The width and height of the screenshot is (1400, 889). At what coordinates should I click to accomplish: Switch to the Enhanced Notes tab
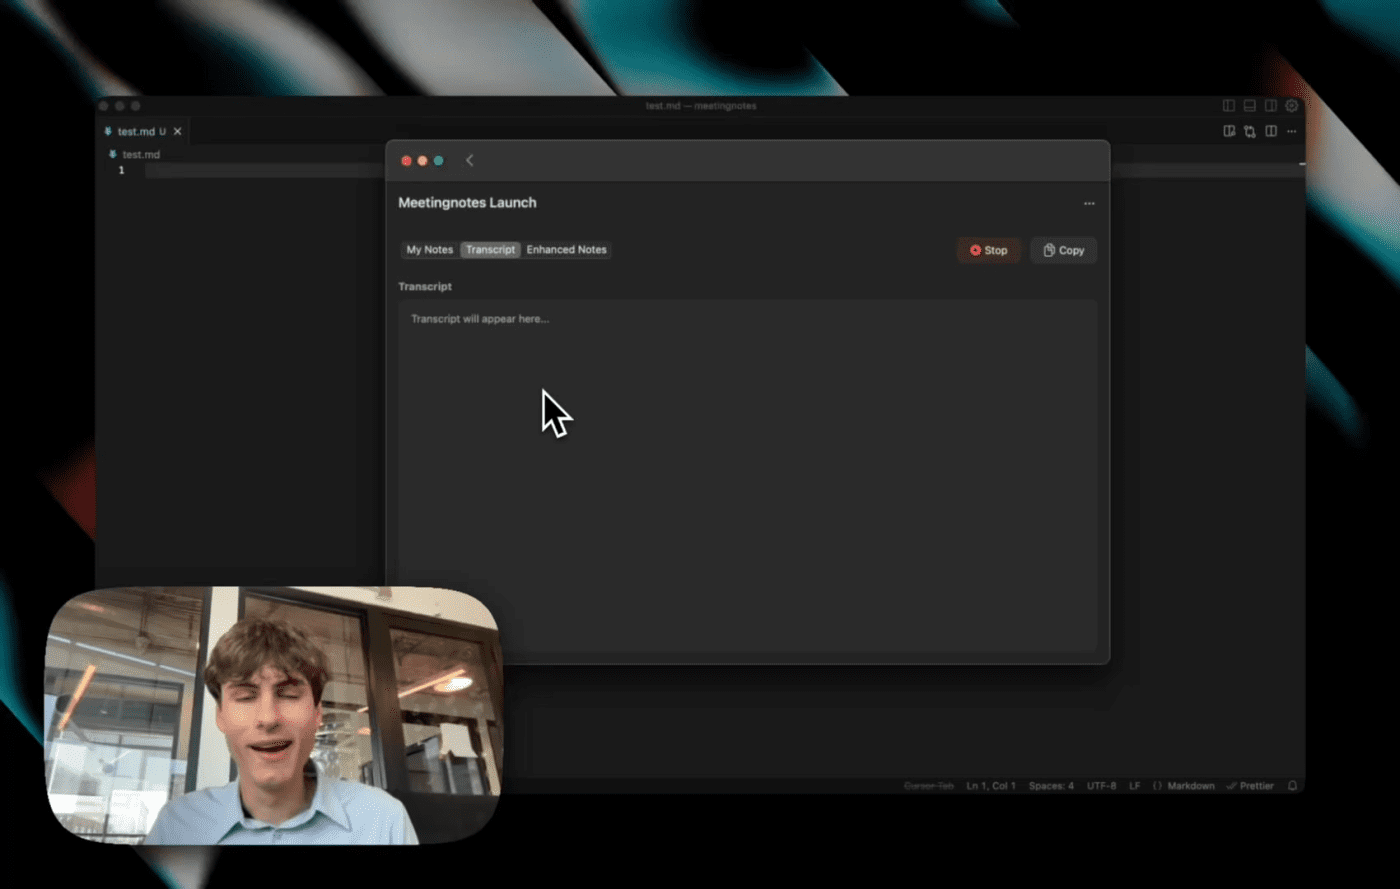[x=566, y=250]
